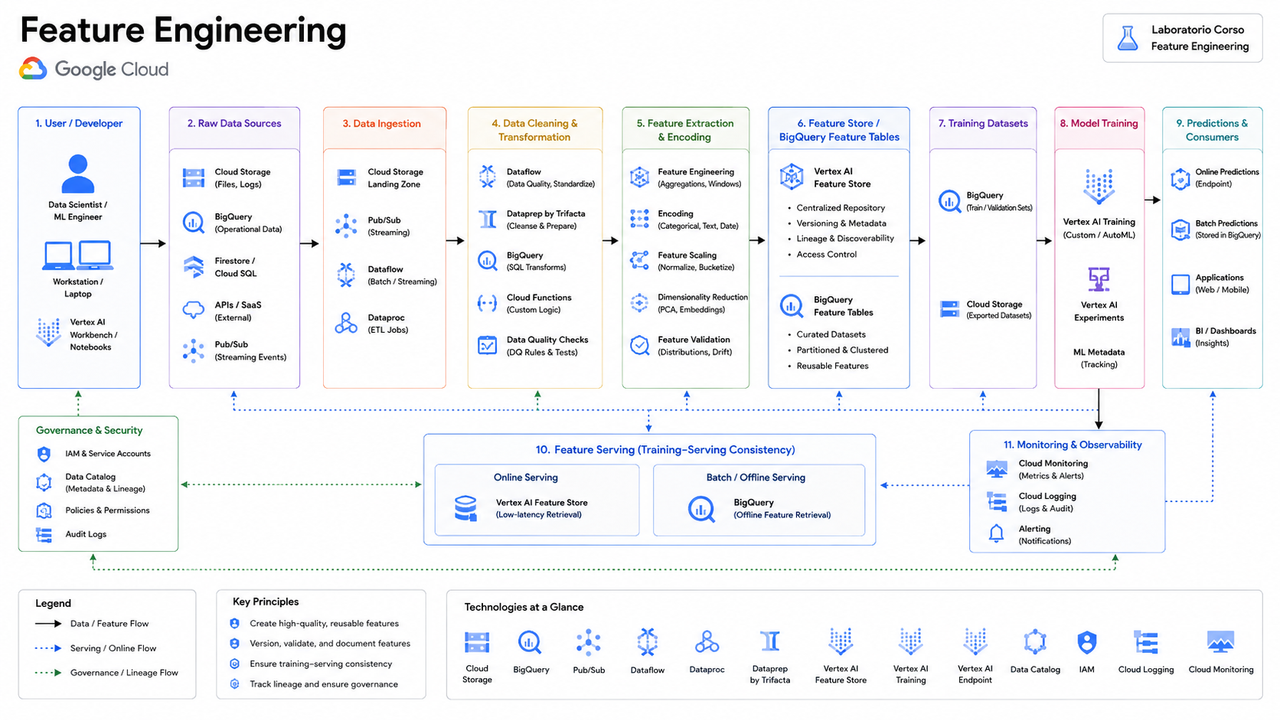Click the '10. Feature Serving' title
Screen dimensions: 1280x720
[x=665, y=450]
